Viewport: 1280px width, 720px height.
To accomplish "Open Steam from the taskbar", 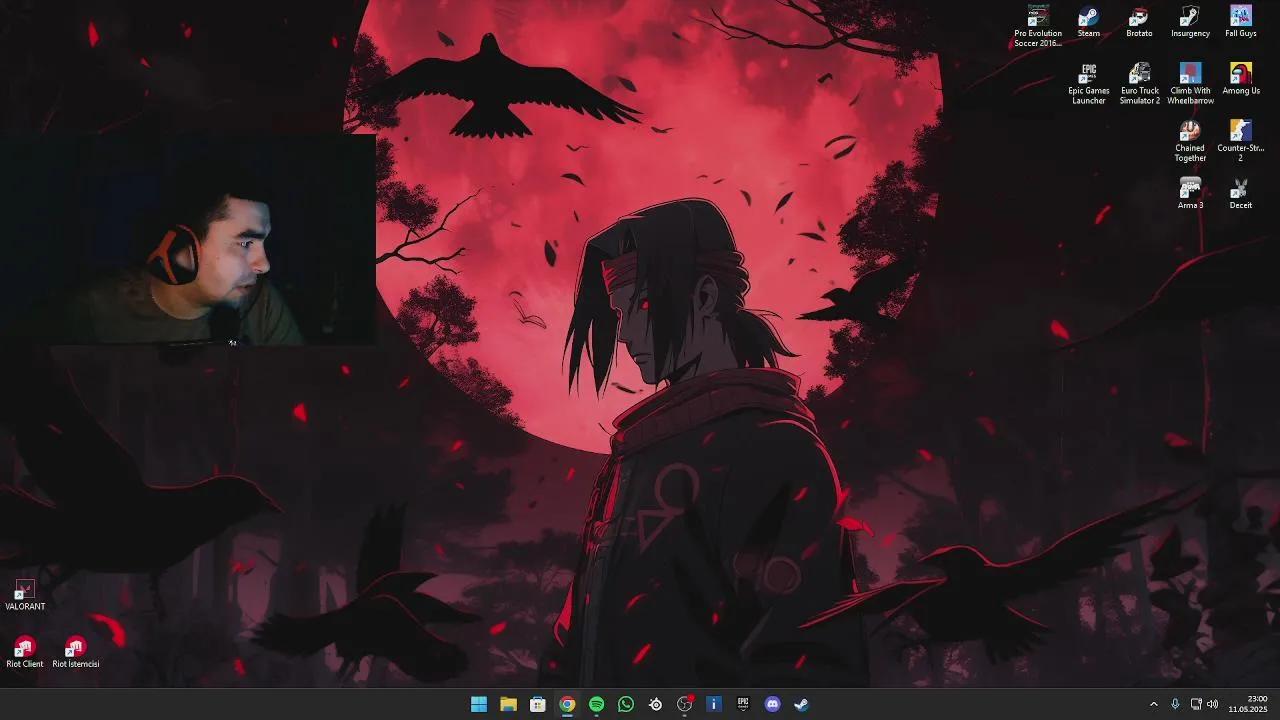I will click(x=802, y=704).
